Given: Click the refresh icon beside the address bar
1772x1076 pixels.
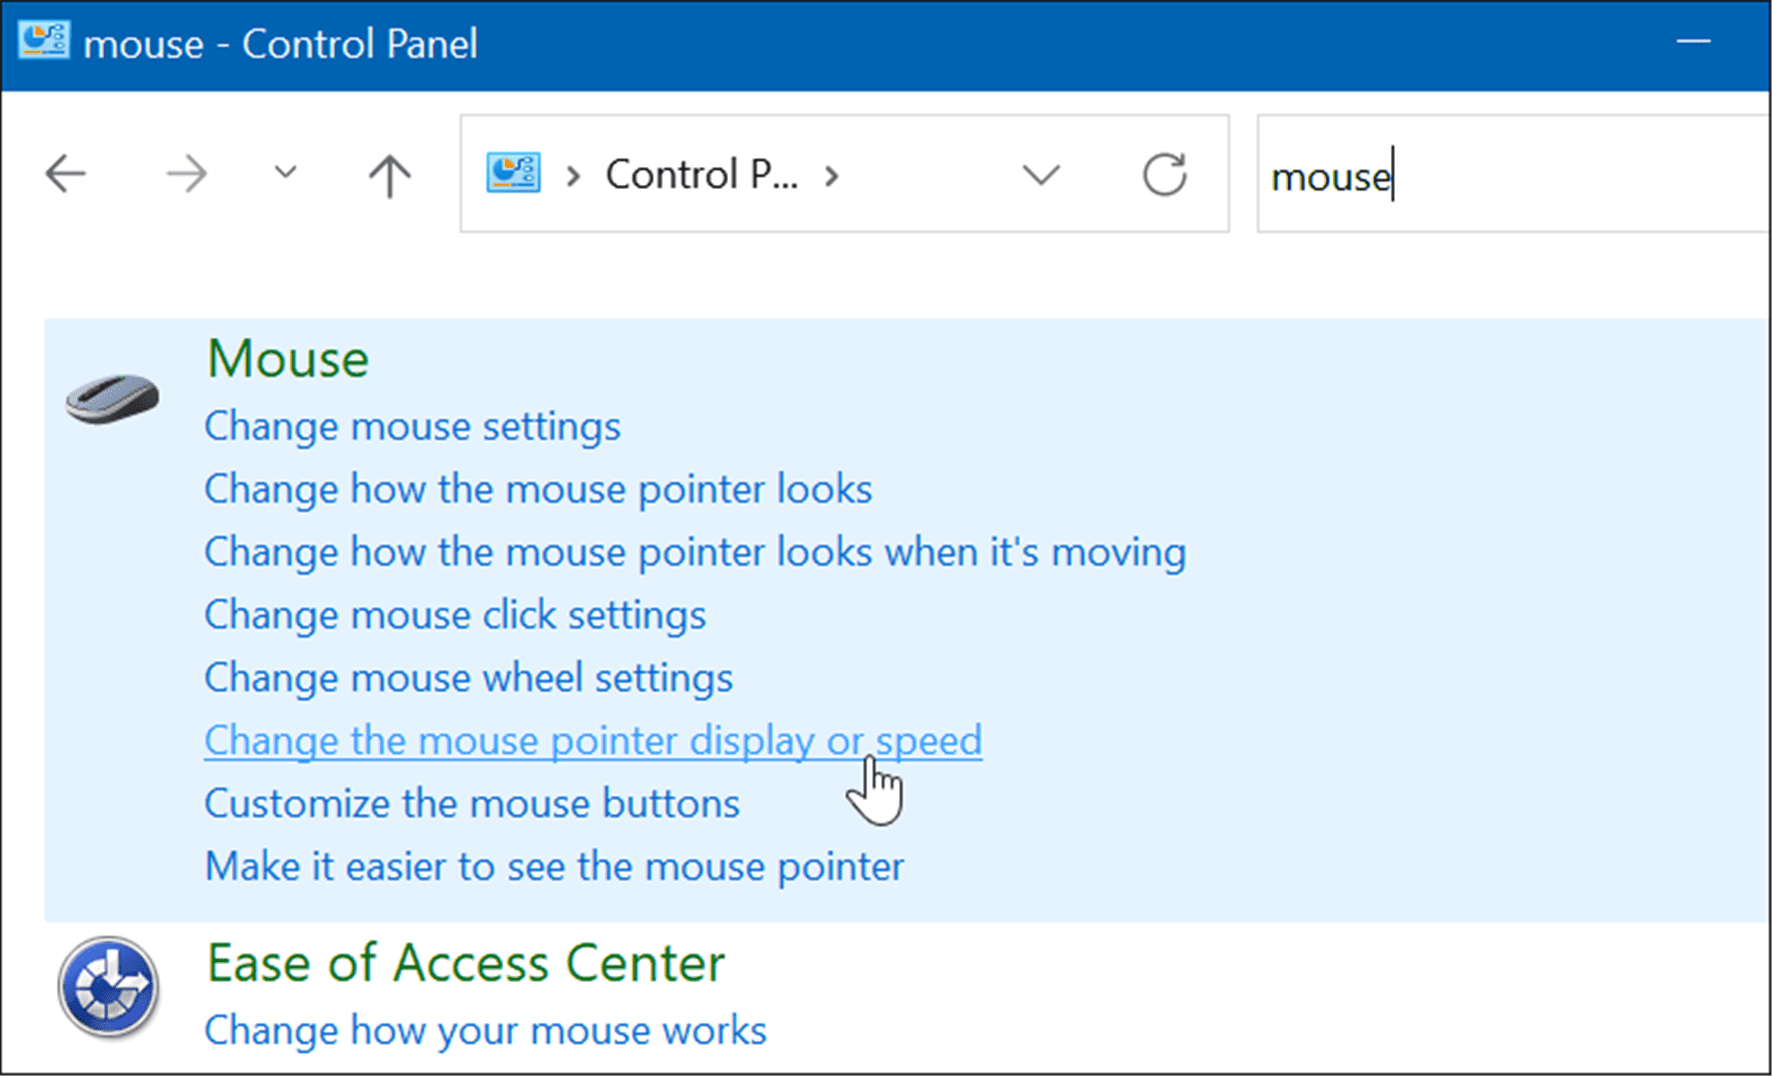Looking at the screenshot, I should (1166, 174).
